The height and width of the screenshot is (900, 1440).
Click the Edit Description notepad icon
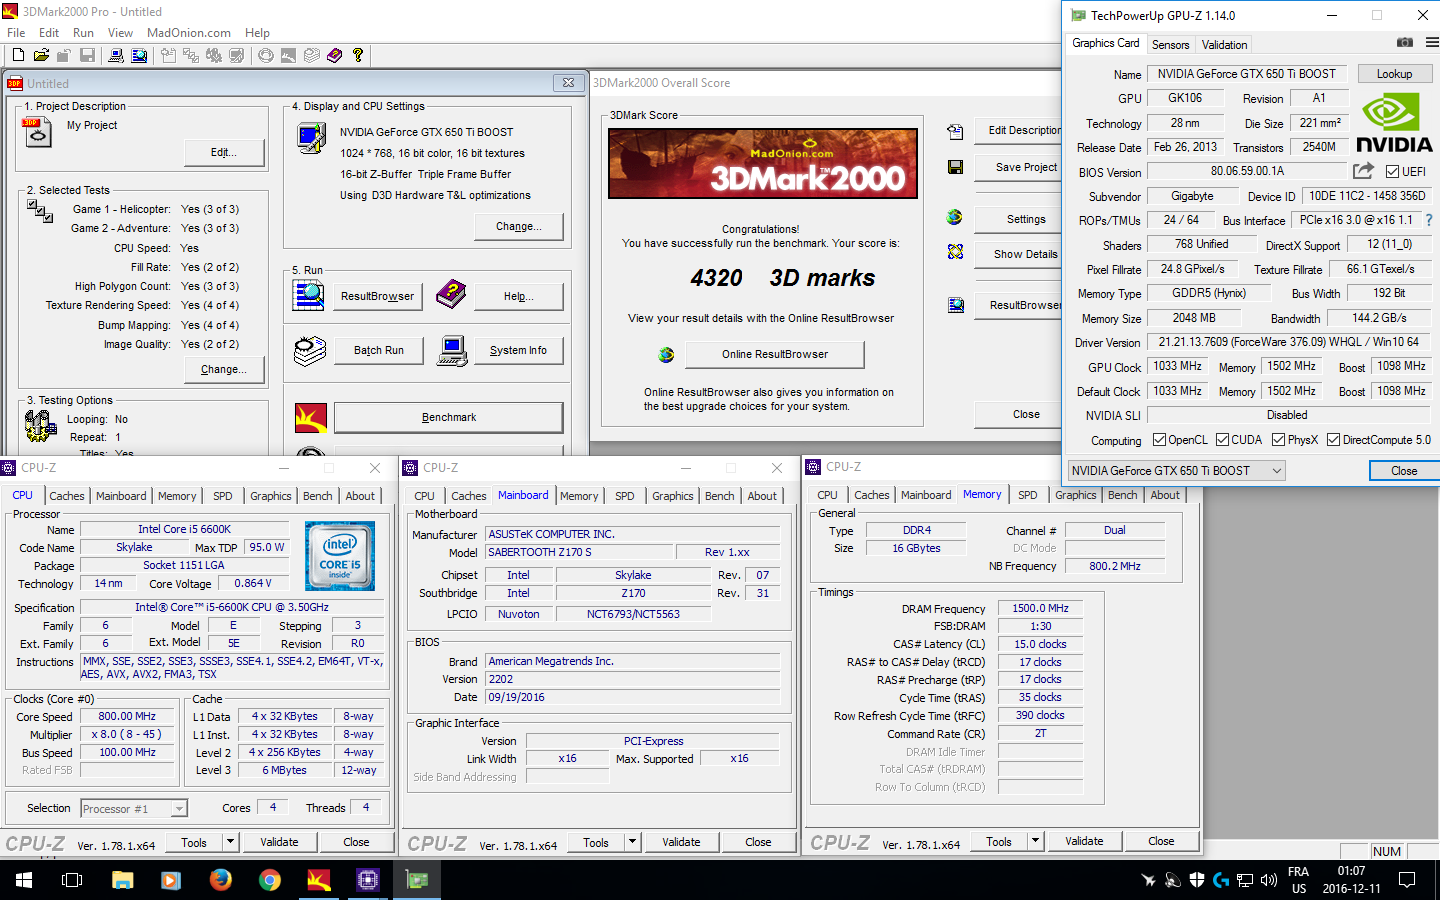(x=955, y=131)
